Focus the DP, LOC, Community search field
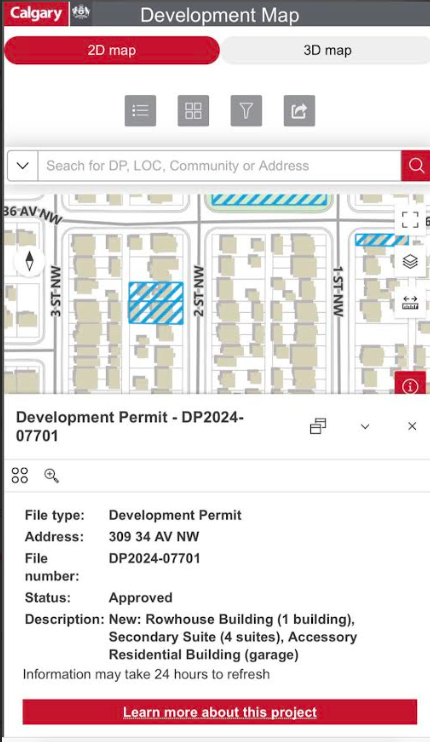 [x=219, y=166]
